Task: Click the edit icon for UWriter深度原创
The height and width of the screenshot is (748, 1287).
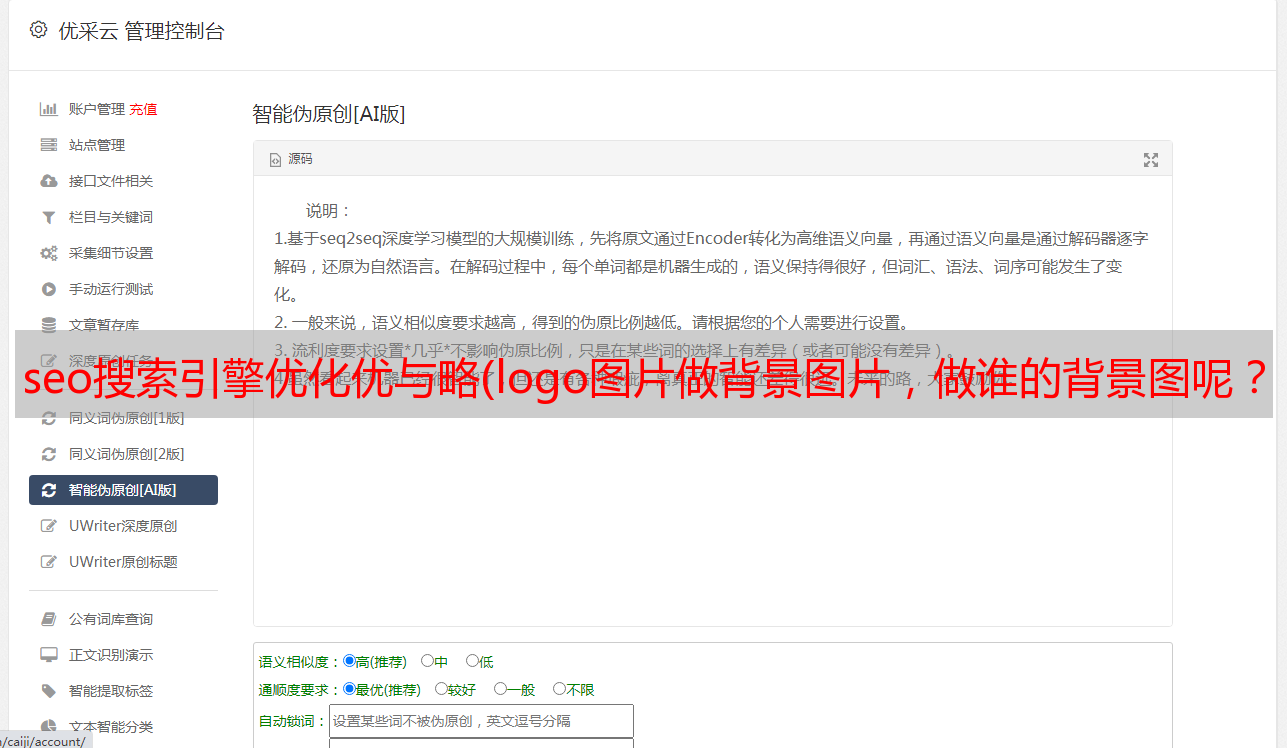Action: click(48, 526)
